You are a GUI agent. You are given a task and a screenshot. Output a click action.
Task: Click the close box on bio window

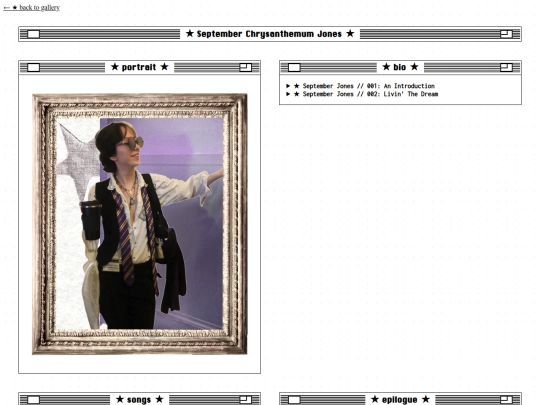coord(294,68)
